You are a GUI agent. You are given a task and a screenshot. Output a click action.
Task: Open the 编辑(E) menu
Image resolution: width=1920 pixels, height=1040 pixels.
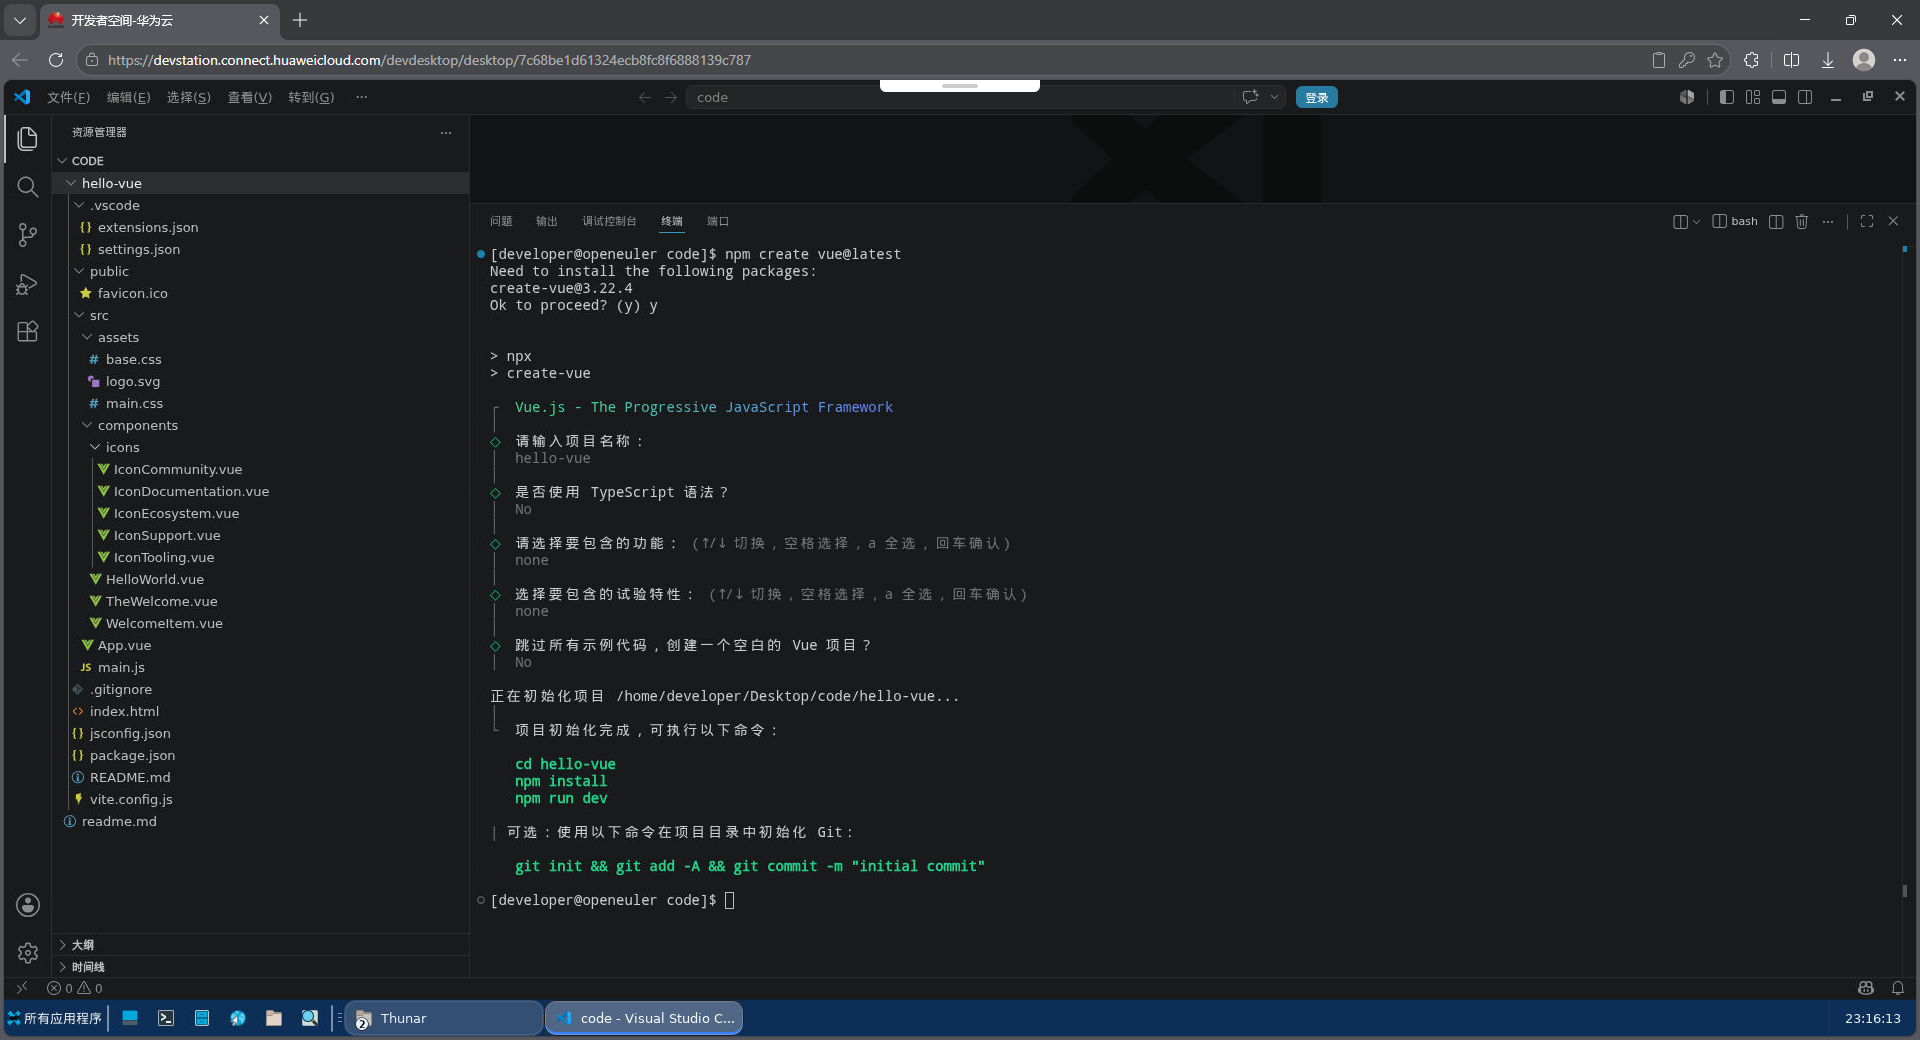click(128, 97)
